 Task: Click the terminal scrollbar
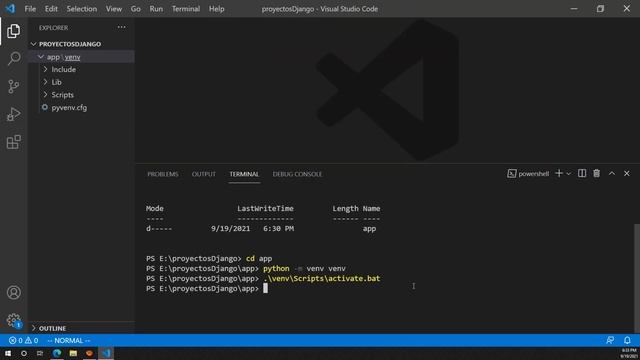(x=637, y=278)
